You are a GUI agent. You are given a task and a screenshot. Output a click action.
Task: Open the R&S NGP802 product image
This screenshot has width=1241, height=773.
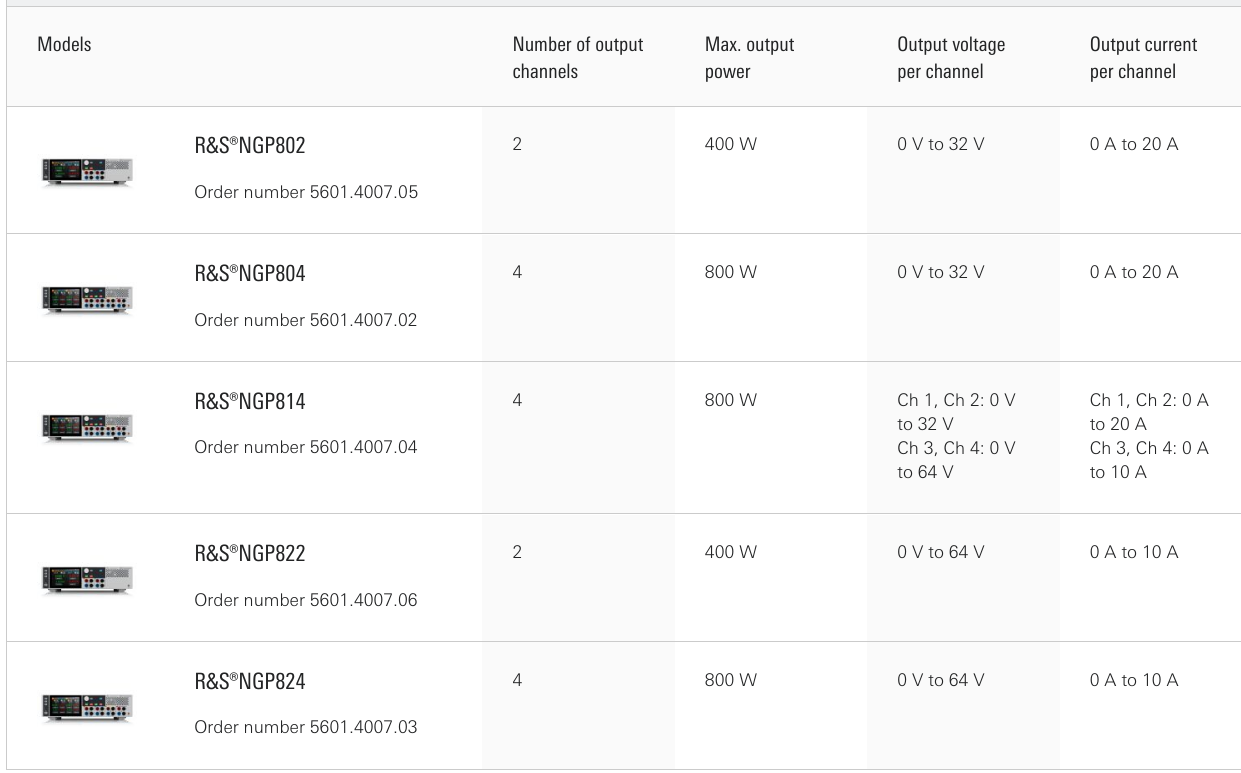(87, 171)
